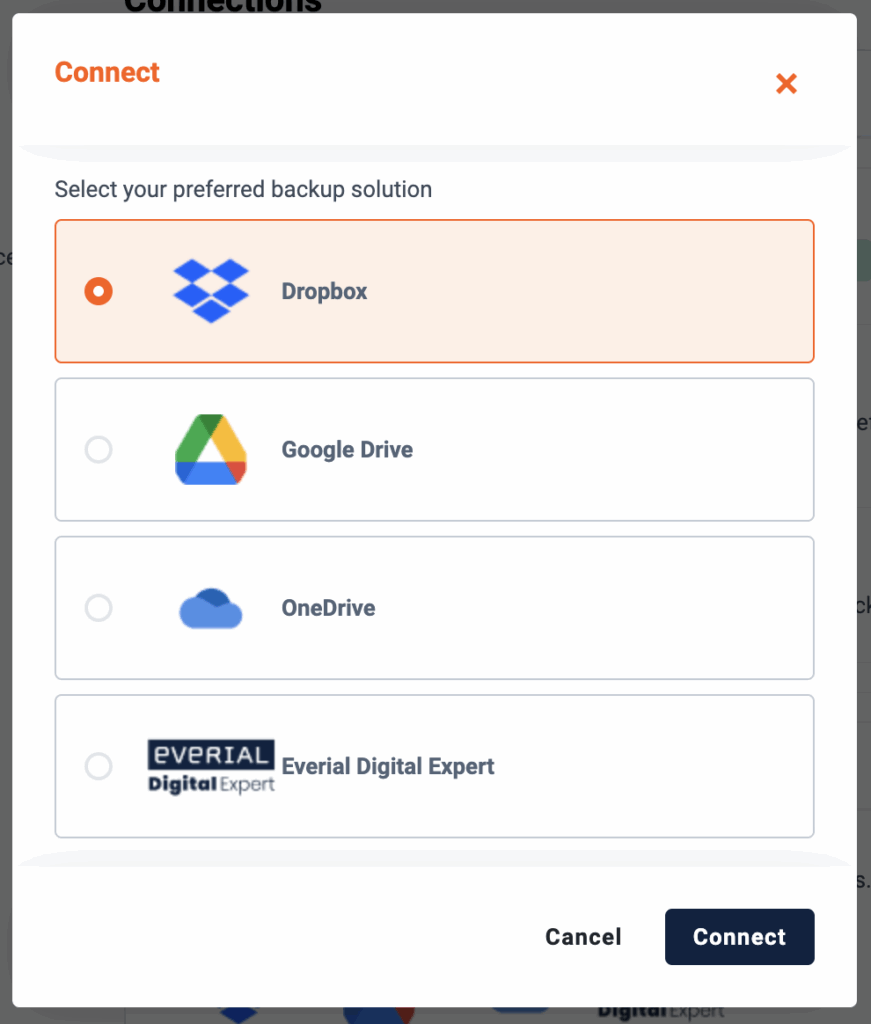Confirm with the dark Connect button
The height and width of the screenshot is (1024, 871).
pyautogui.click(x=739, y=936)
